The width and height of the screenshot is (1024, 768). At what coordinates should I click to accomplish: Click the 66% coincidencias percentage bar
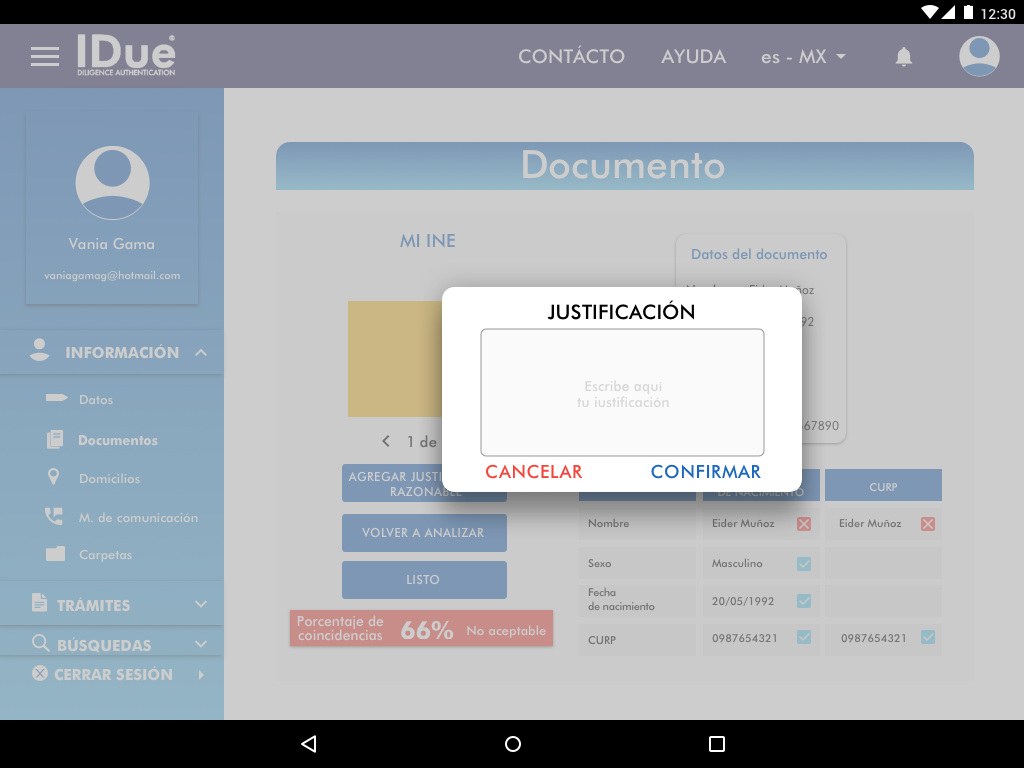[421, 629]
